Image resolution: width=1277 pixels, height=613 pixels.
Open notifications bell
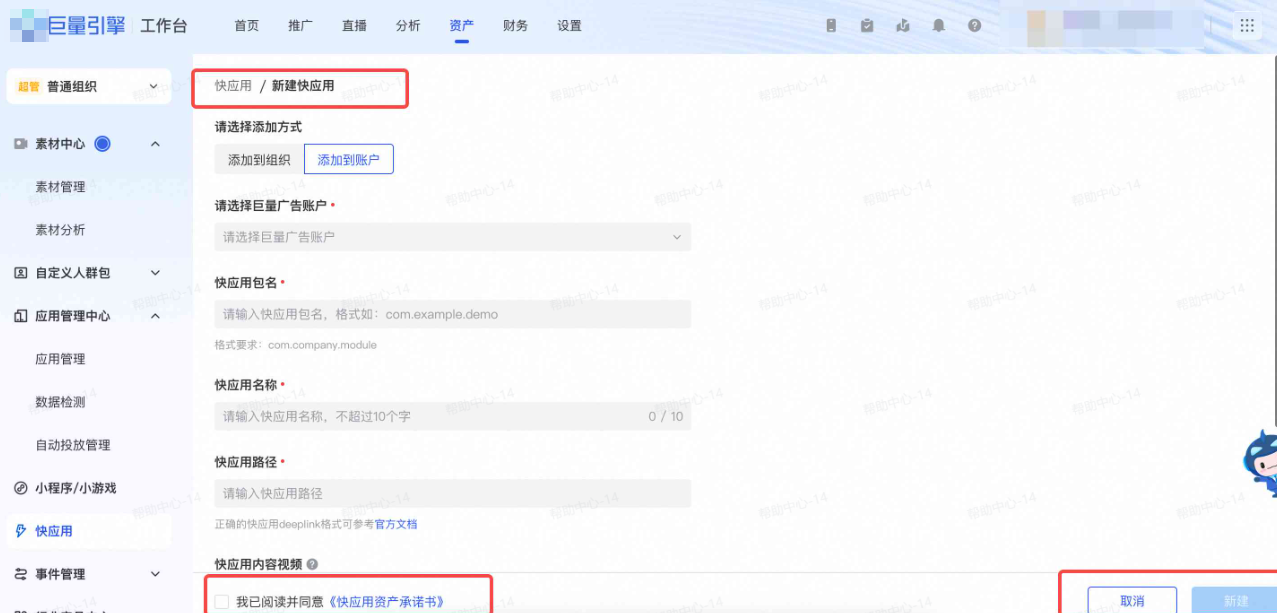click(939, 26)
